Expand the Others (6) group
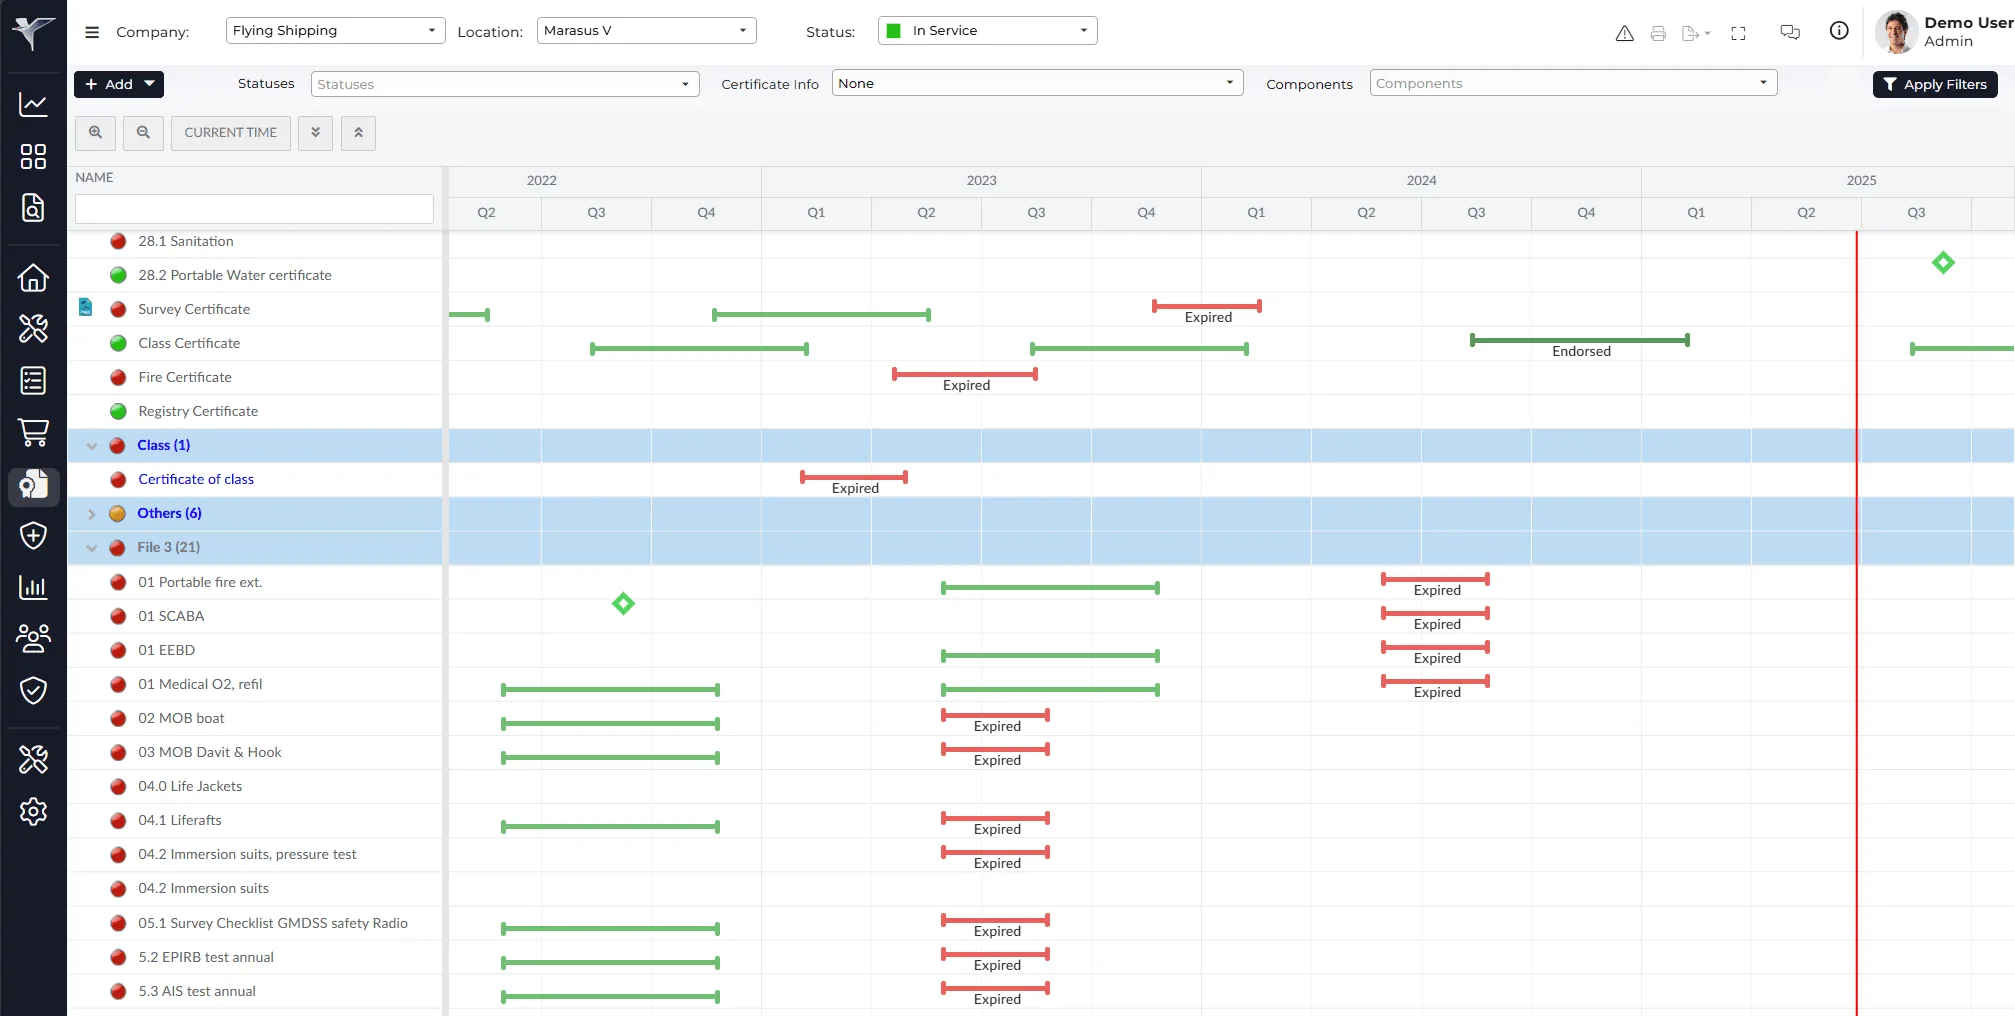 [92, 514]
